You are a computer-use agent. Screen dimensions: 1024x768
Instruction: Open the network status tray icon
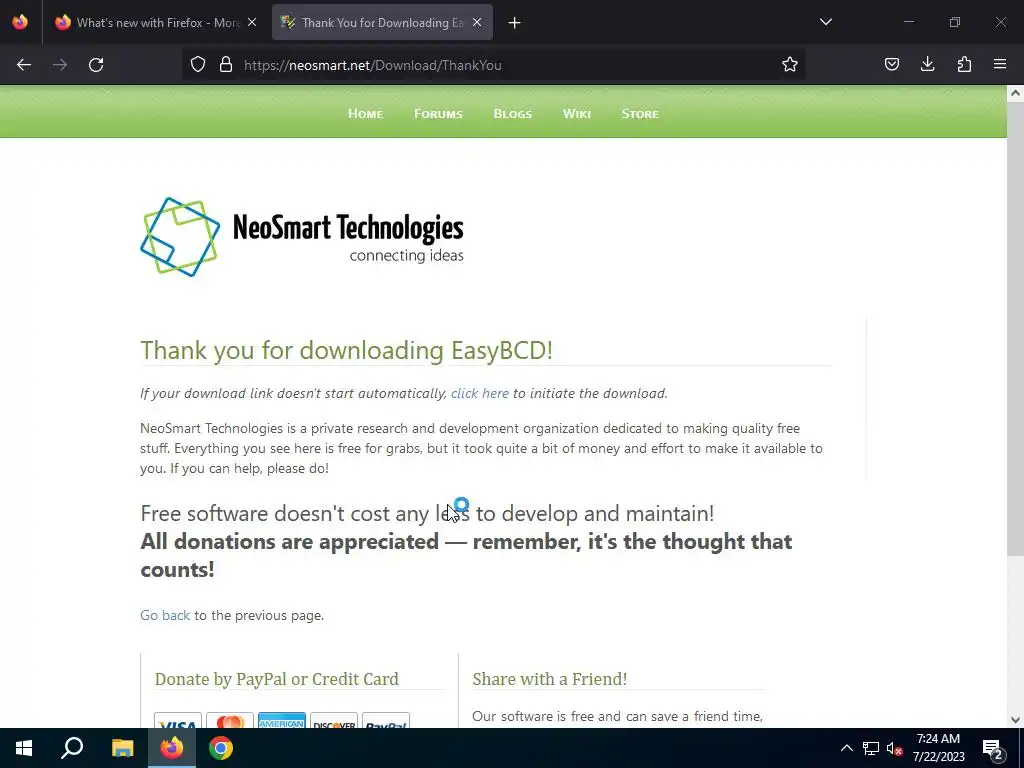[871, 748]
